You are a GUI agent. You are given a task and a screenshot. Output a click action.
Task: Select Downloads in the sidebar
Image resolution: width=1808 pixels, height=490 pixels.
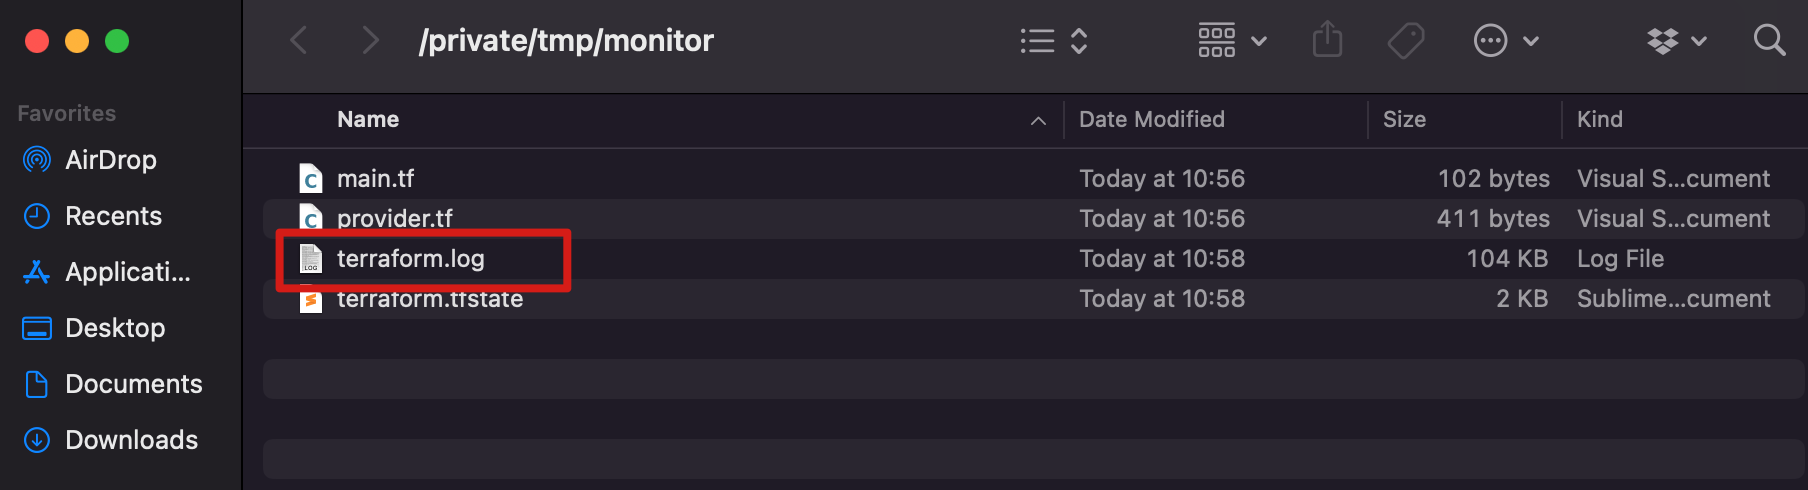coord(131,440)
